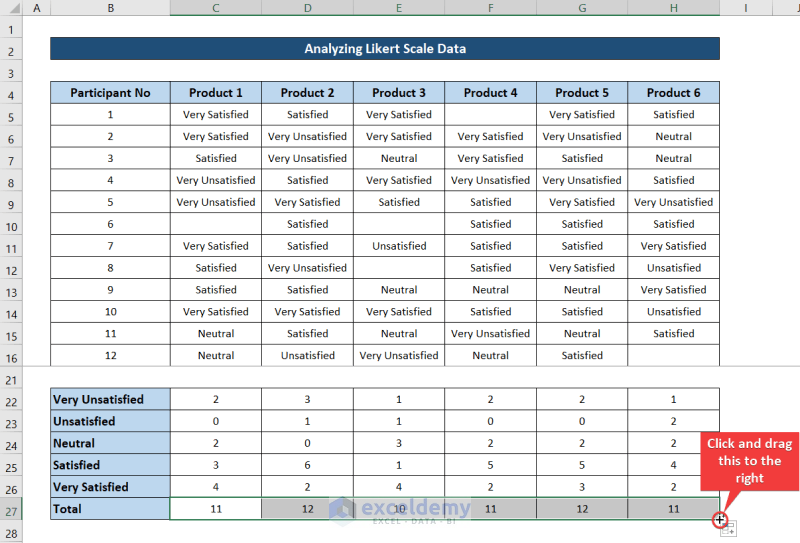
Task: Click the 'Total' row label
Action: click(110, 509)
